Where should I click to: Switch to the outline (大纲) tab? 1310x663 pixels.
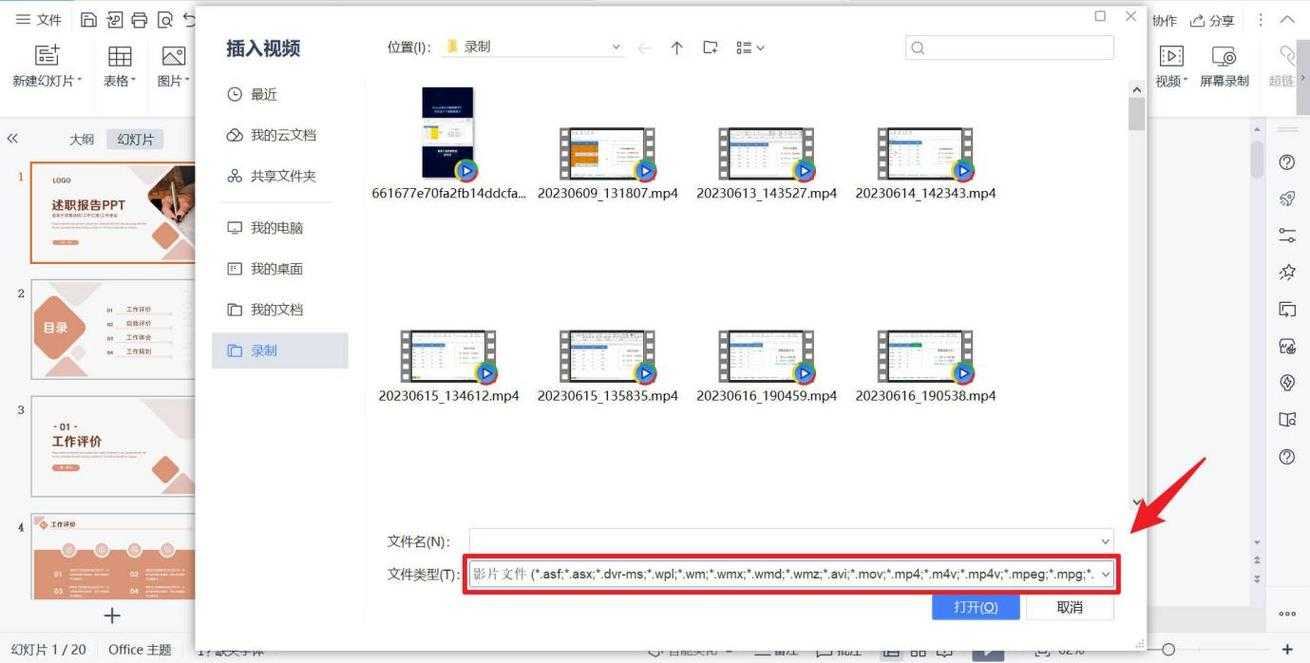click(x=82, y=140)
